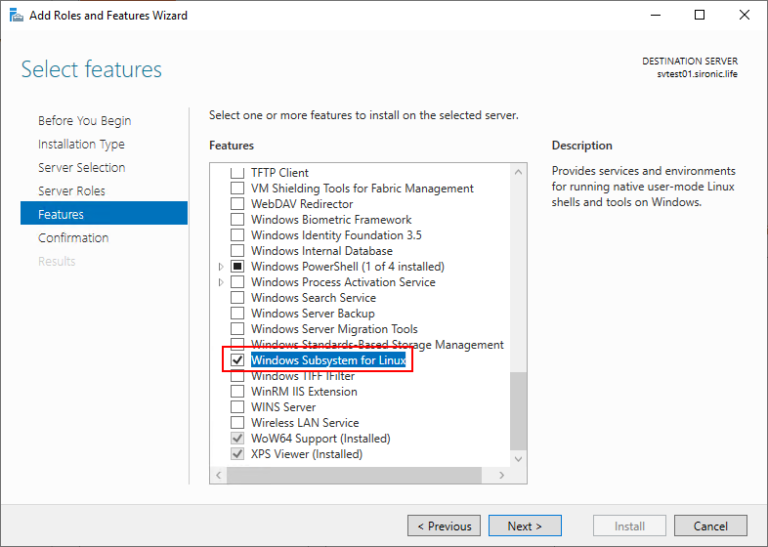This screenshot has height=547, width=768.
Task: Go back with the Previous button
Action: click(444, 526)
